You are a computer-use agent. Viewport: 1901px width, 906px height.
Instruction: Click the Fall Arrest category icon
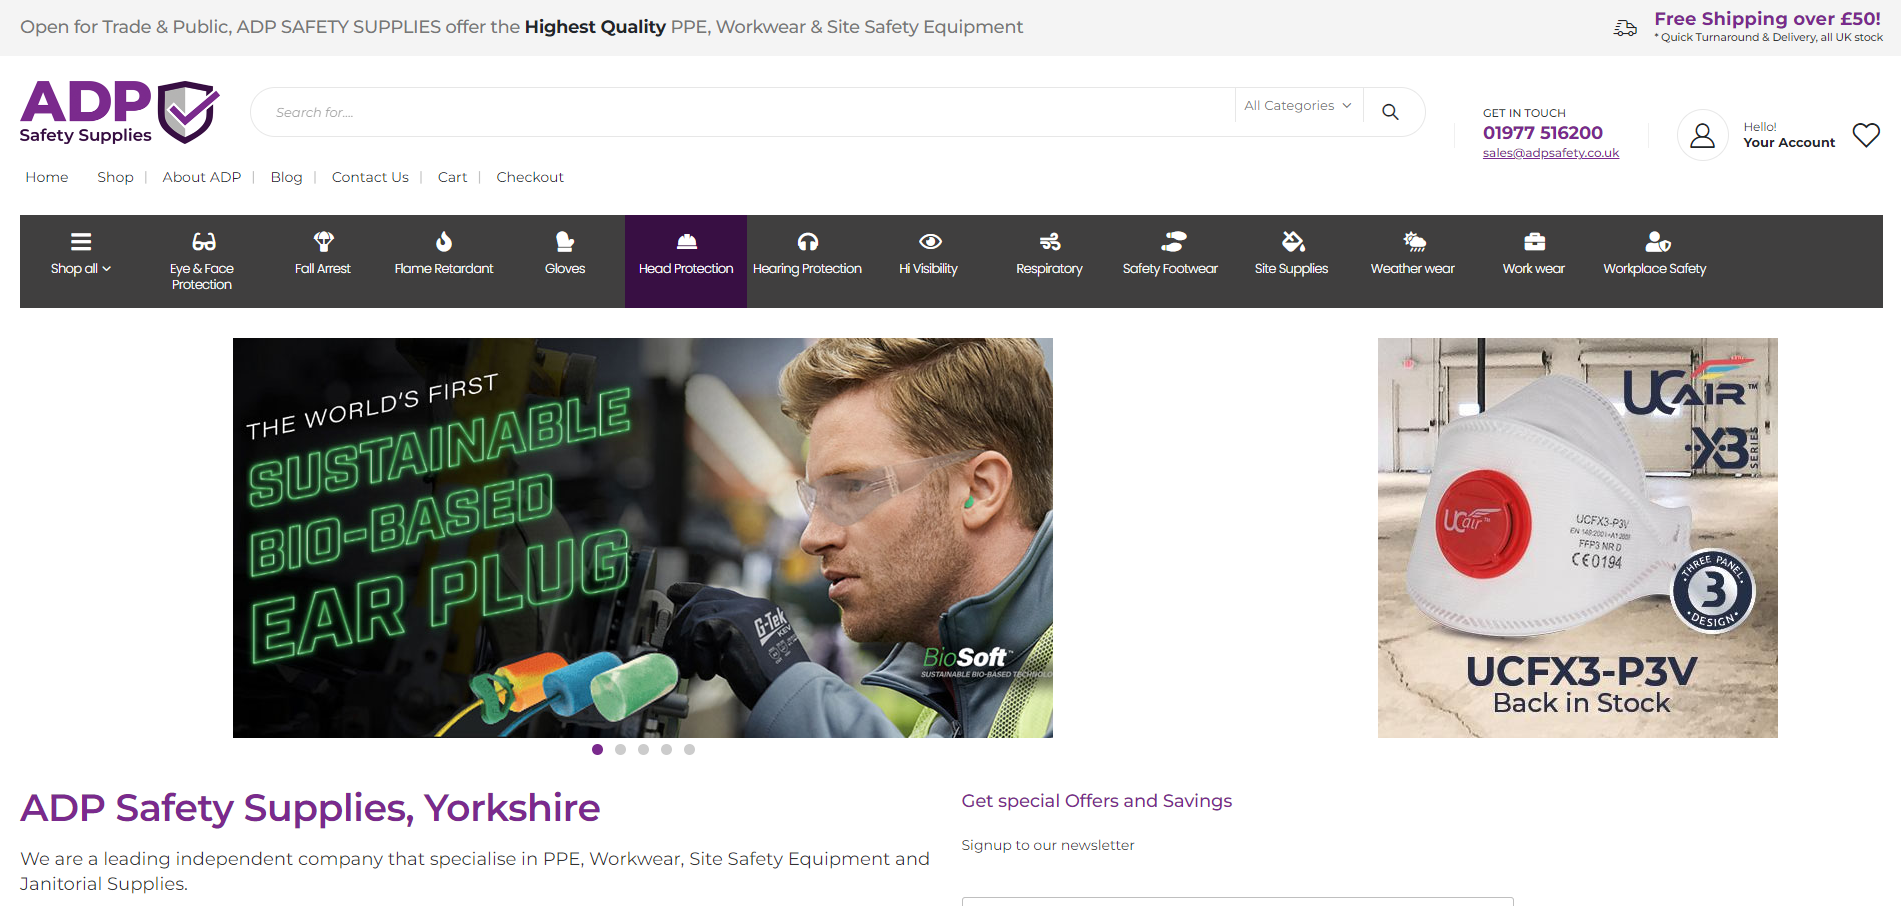(322, 241)
